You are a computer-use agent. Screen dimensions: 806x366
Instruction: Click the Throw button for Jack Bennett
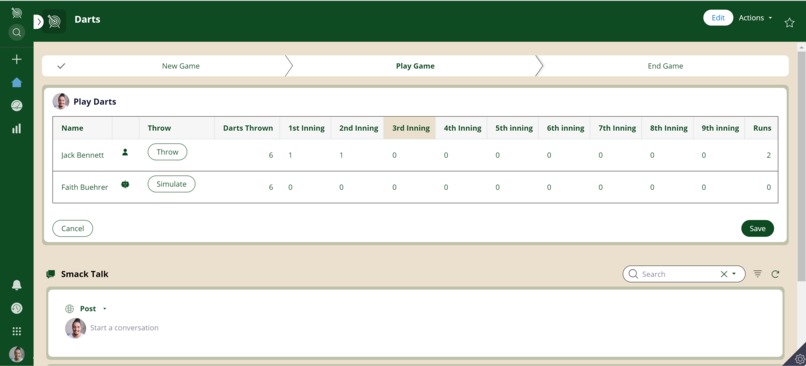(168, 152)
